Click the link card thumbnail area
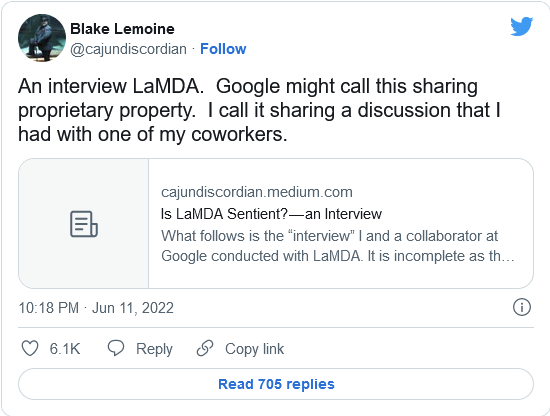 (x=83, y=223)
